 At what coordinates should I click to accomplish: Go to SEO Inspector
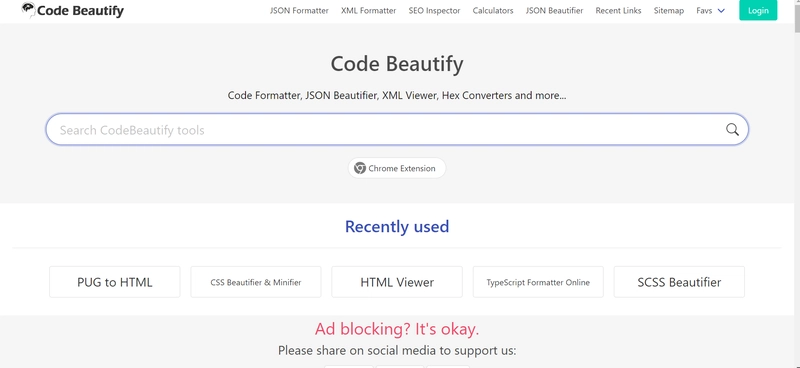tap(434, 11)
